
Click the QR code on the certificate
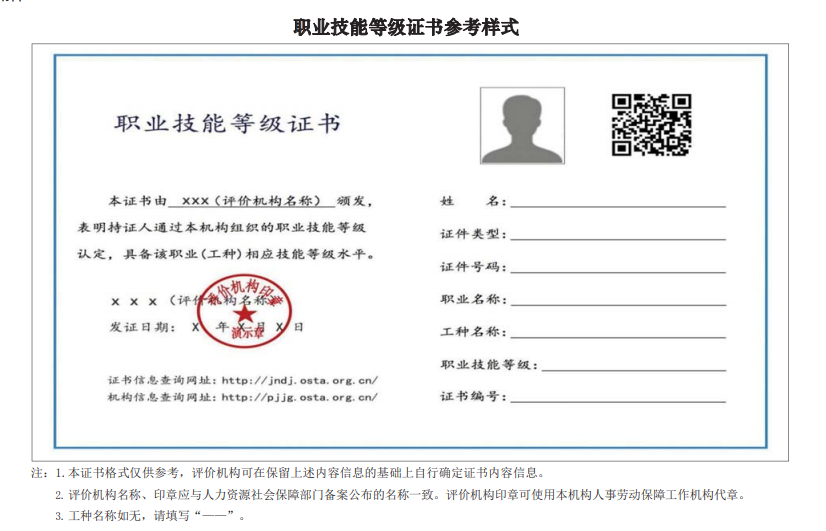point(651,125)
